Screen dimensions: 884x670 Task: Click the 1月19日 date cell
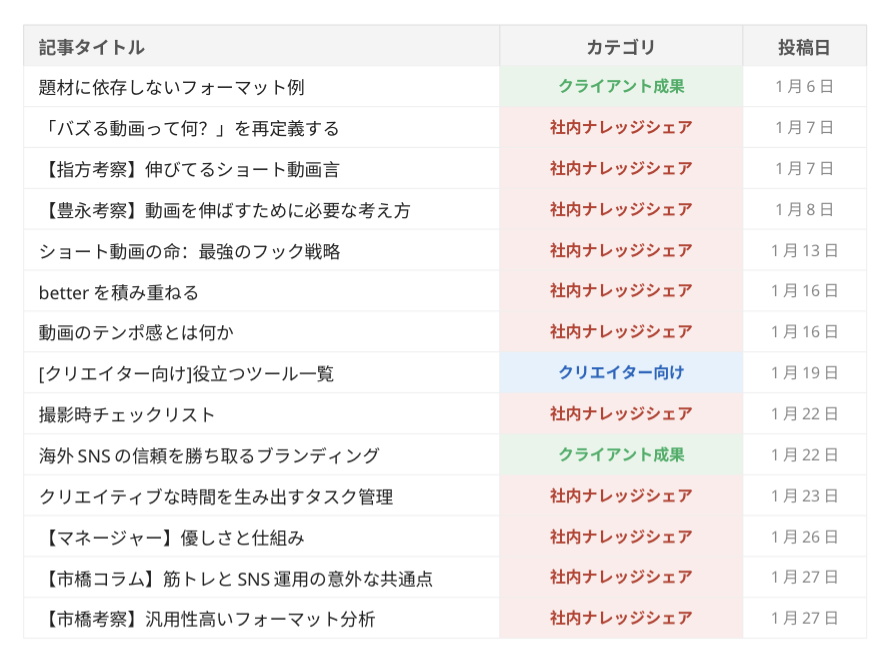click(804, 373)
